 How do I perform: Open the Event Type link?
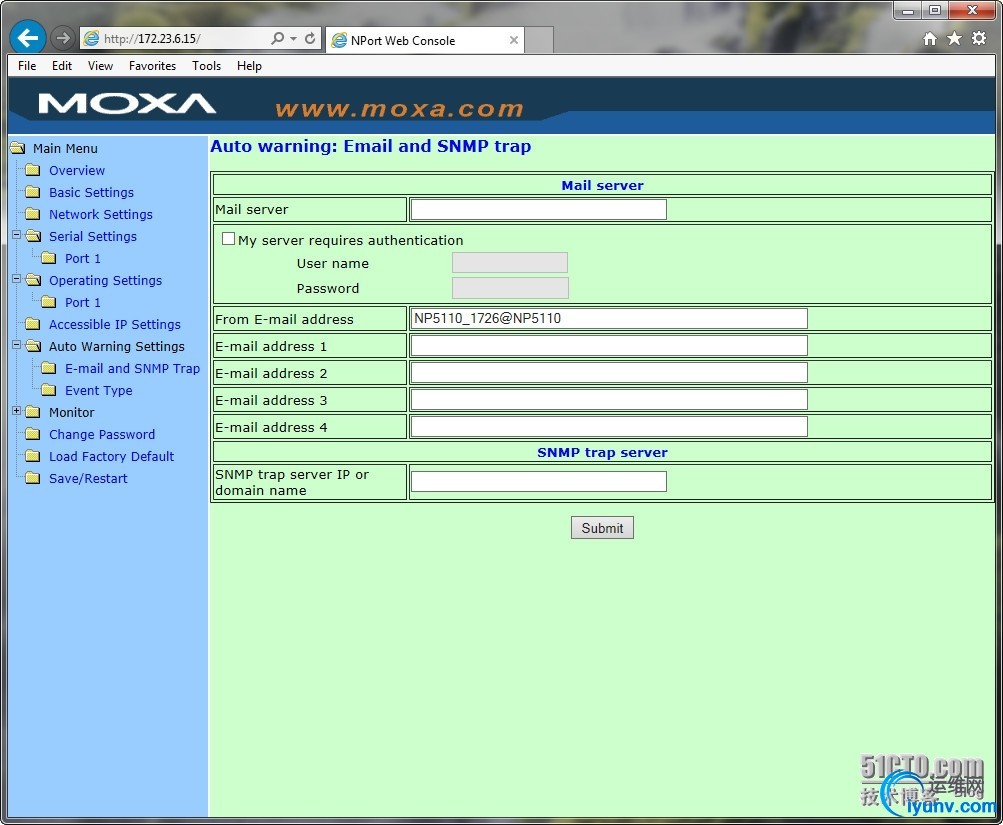99,390
